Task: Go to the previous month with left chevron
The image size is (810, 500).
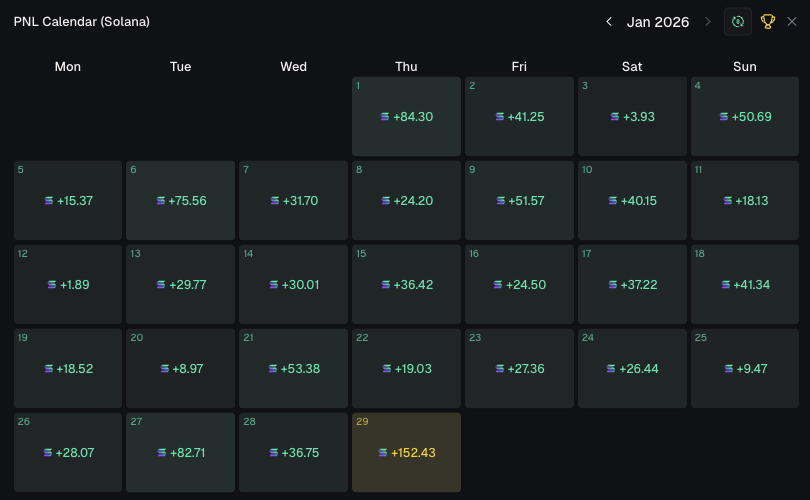Action: point(609,22)
